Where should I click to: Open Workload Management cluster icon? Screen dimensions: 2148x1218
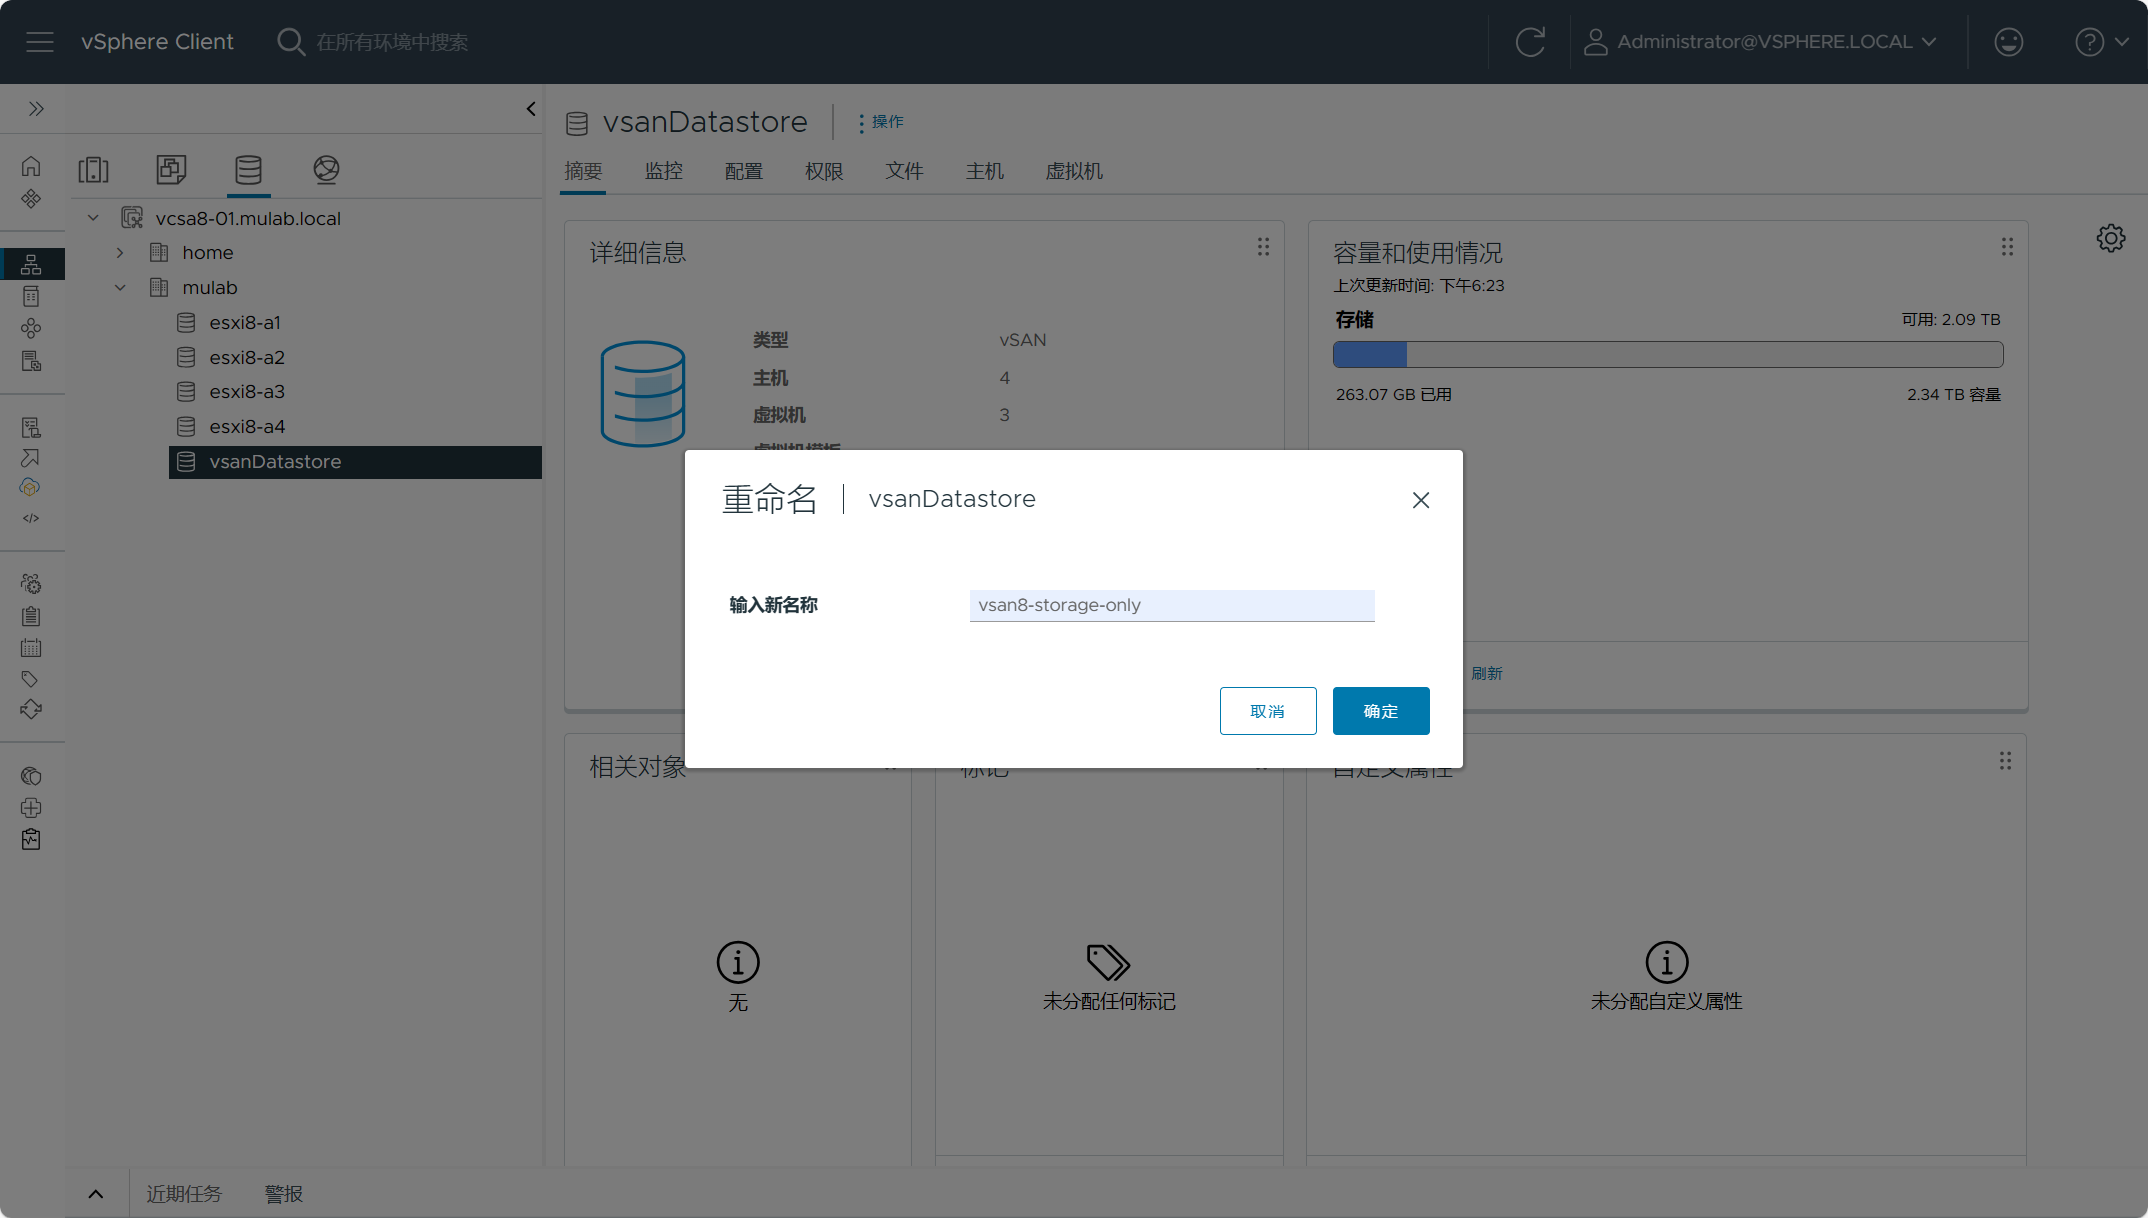[31, 328]
